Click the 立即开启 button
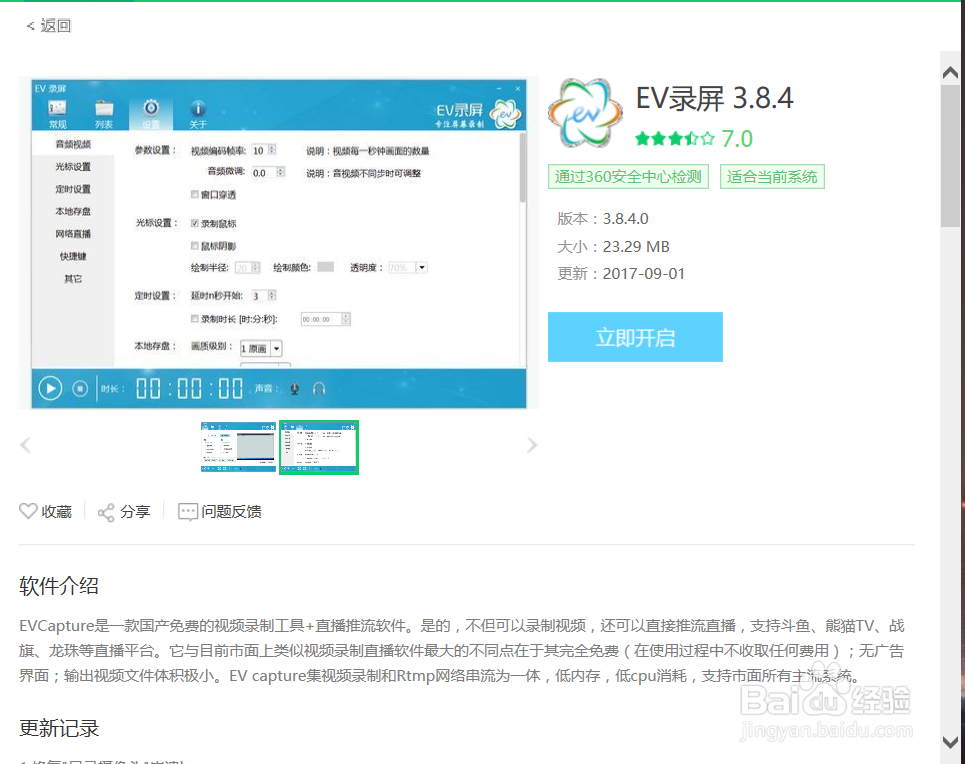Screen dimensions: 965x764 (634, 337)
